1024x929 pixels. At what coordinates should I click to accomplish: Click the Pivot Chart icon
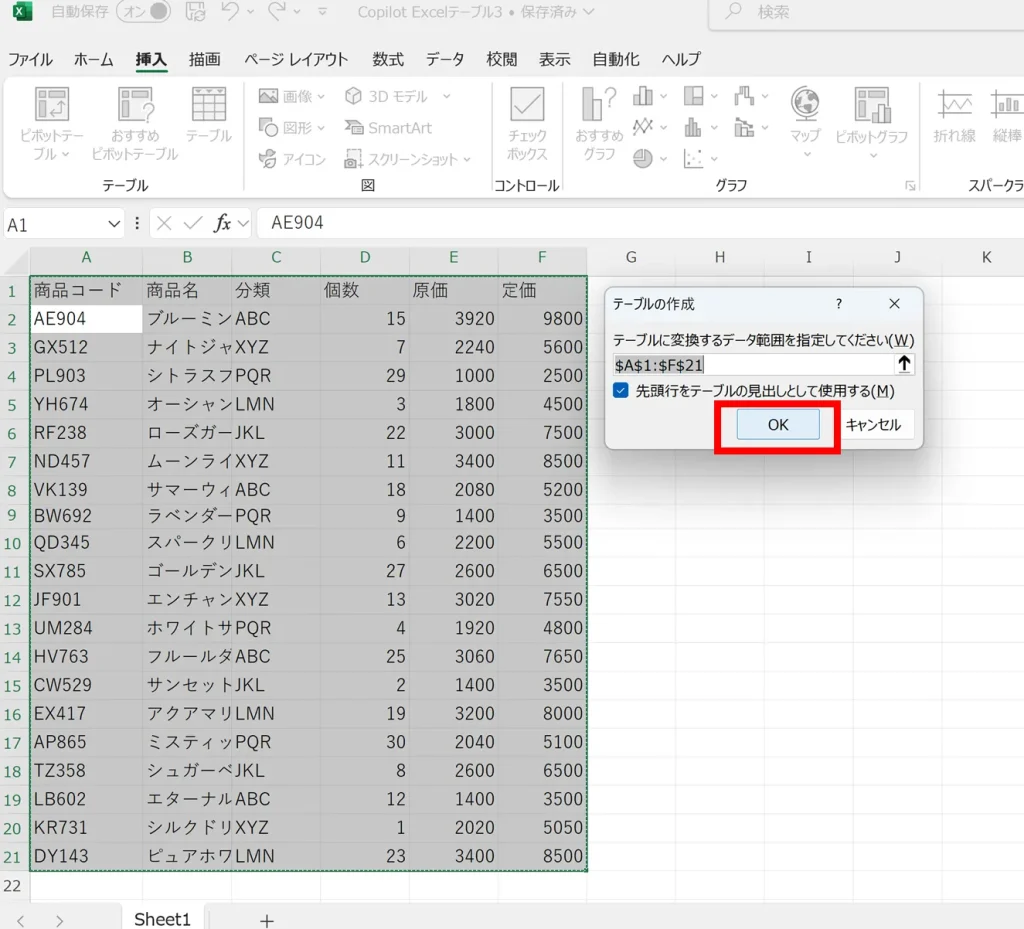click(872, 105)
